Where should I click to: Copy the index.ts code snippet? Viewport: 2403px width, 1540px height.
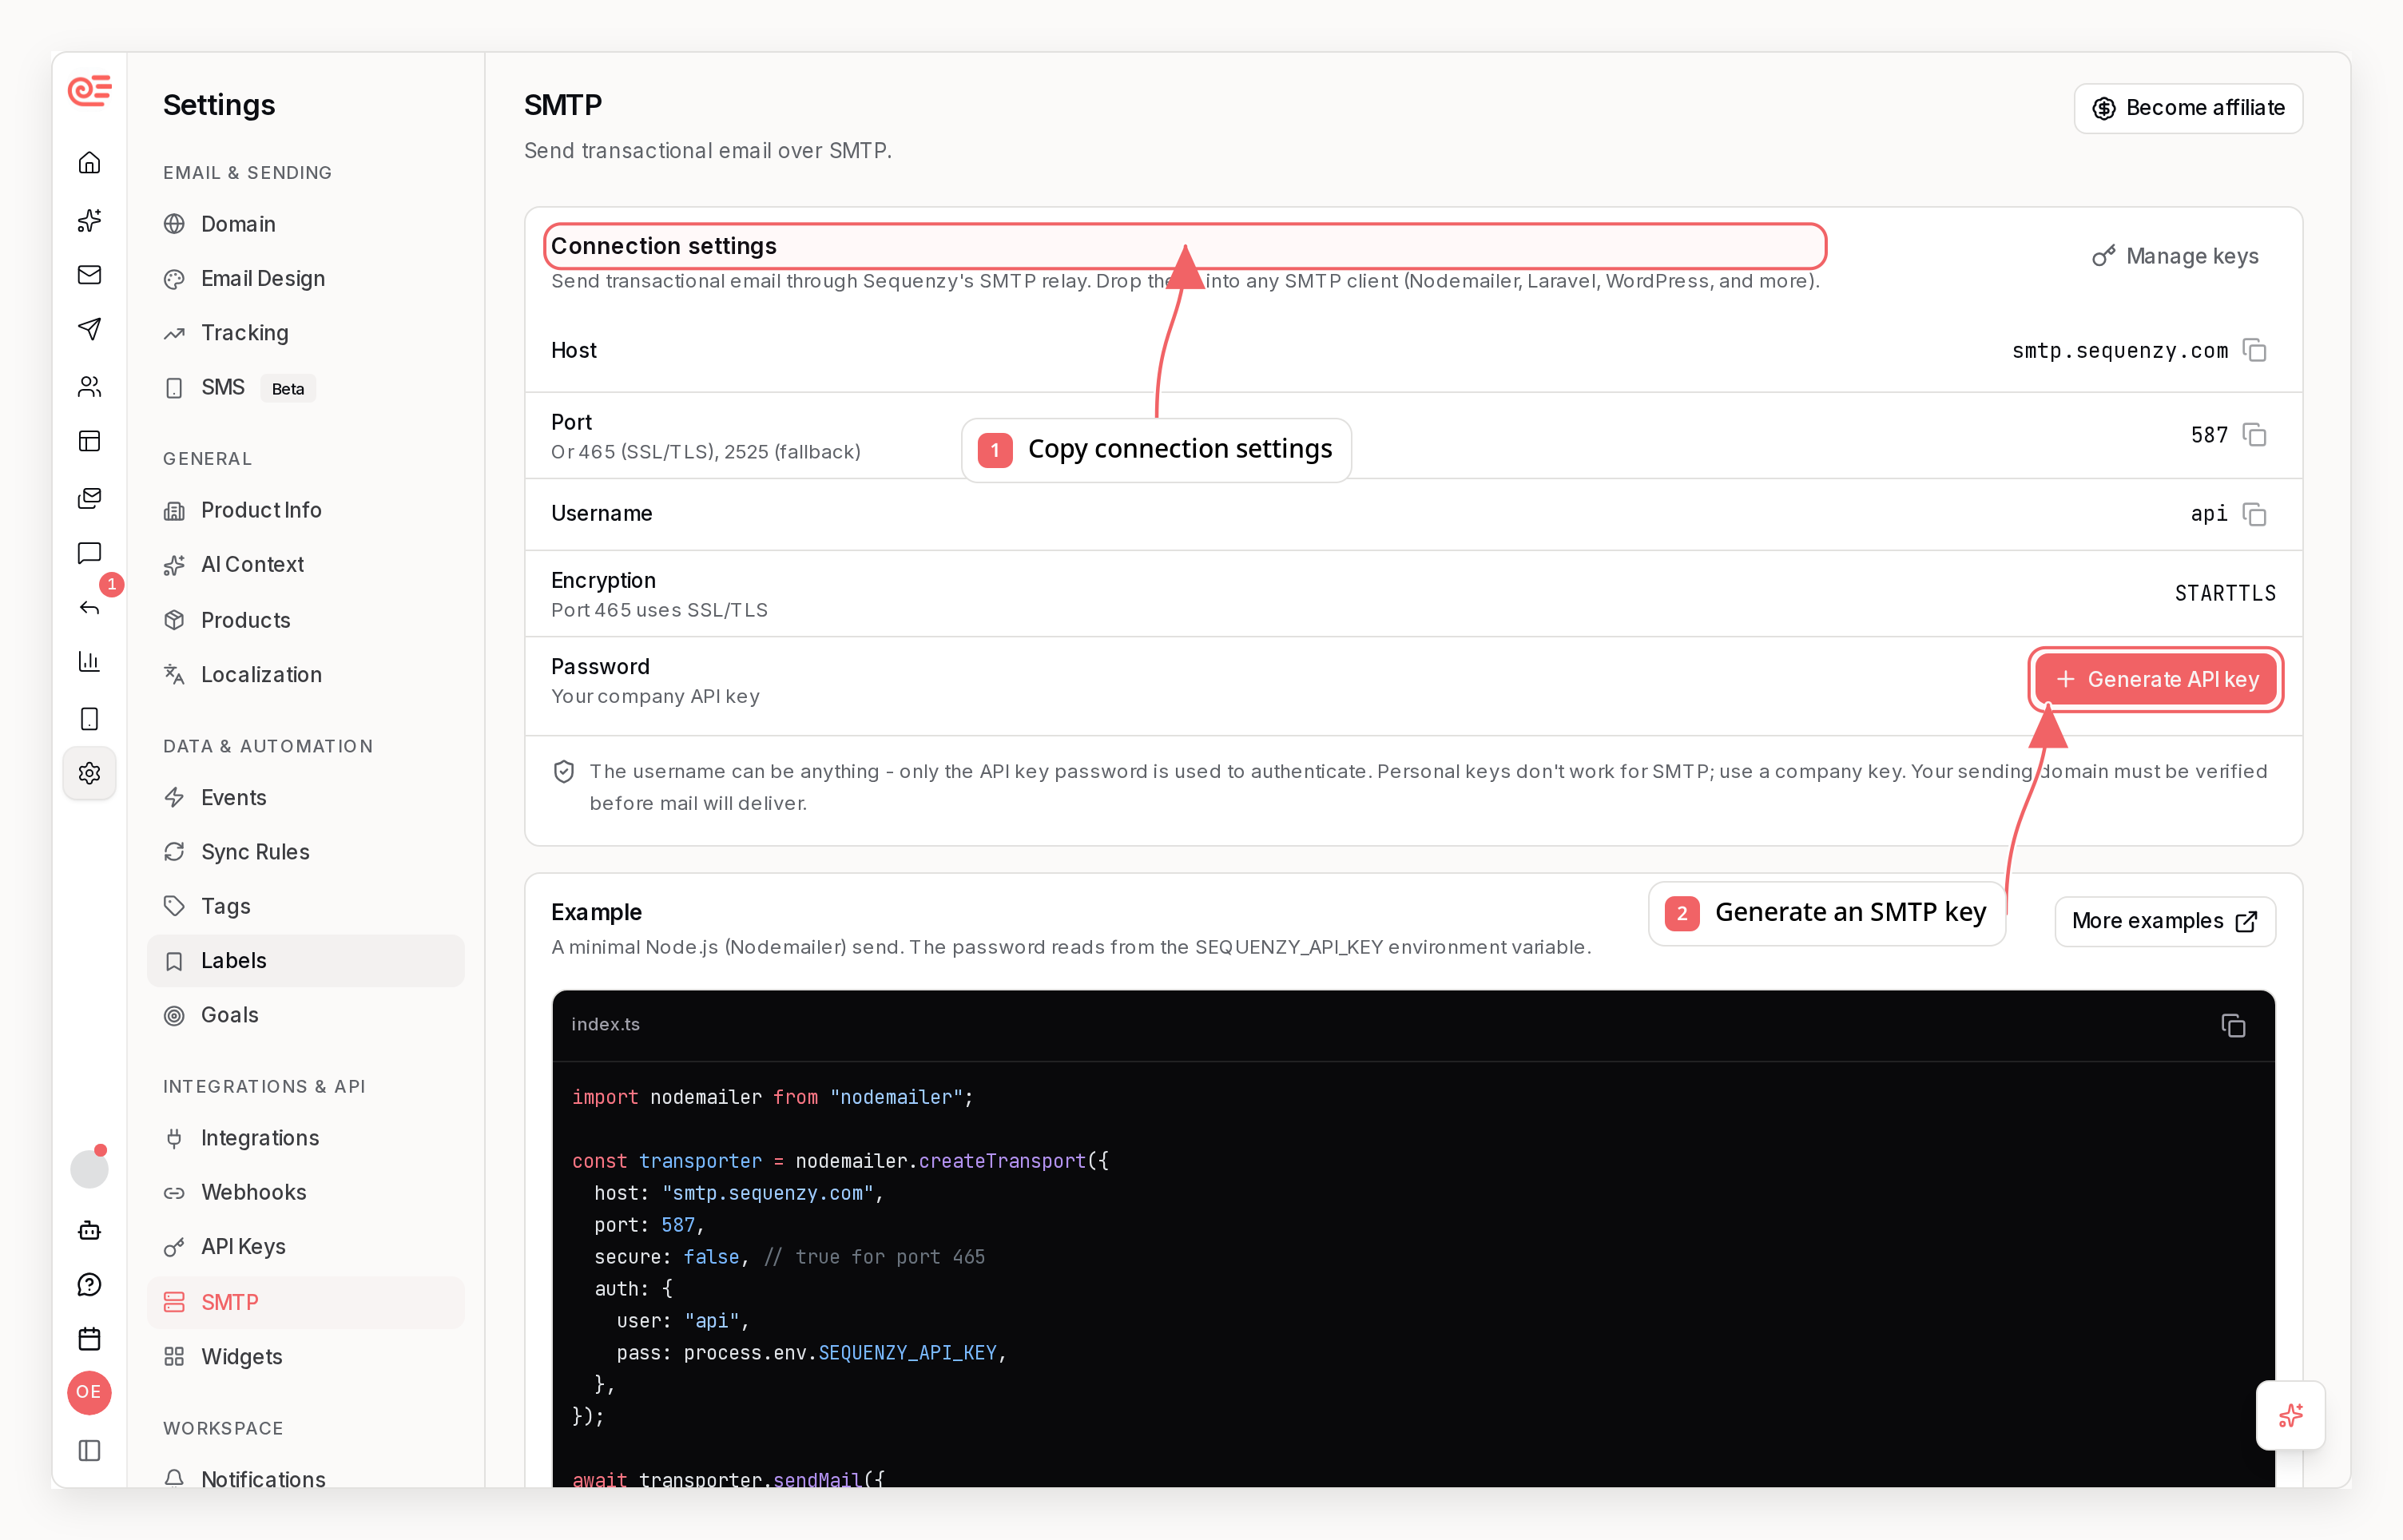[2233, 1025]
